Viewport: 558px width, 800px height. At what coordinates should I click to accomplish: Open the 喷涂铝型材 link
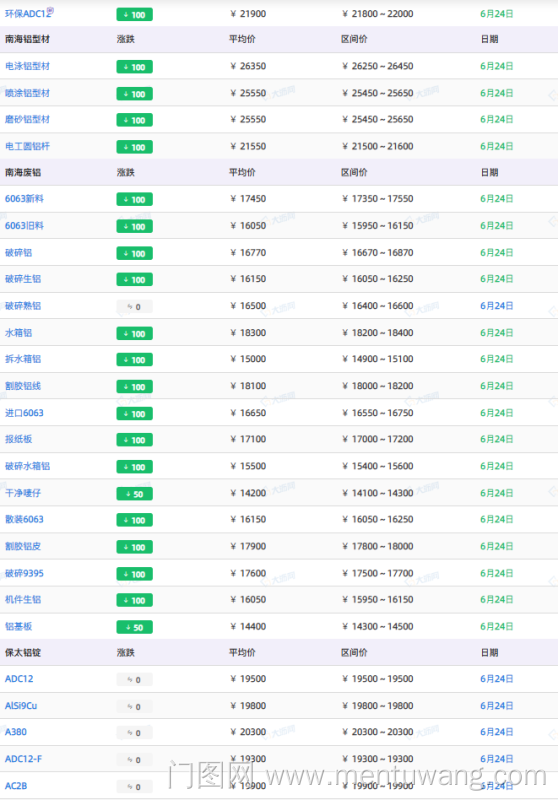click(28, 93)
